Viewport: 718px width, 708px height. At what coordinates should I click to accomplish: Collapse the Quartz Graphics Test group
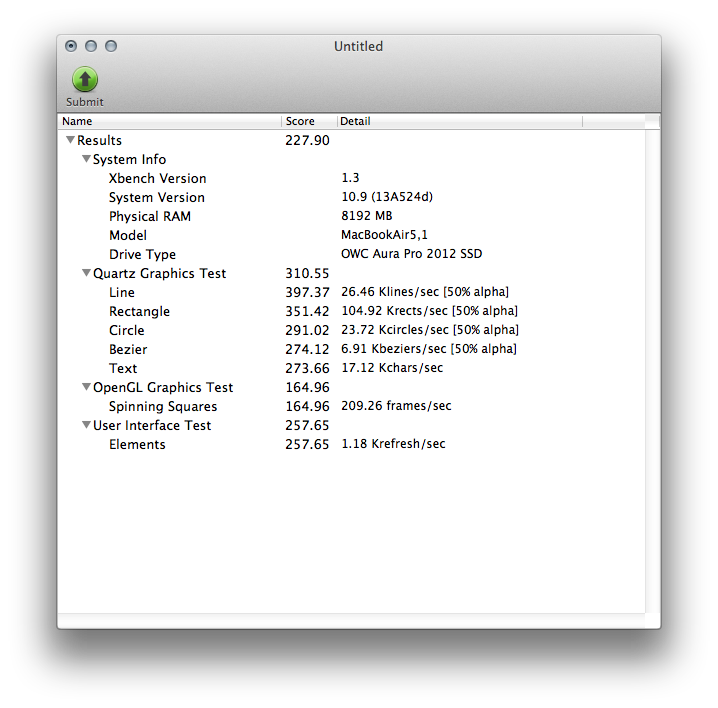[86, 274]
